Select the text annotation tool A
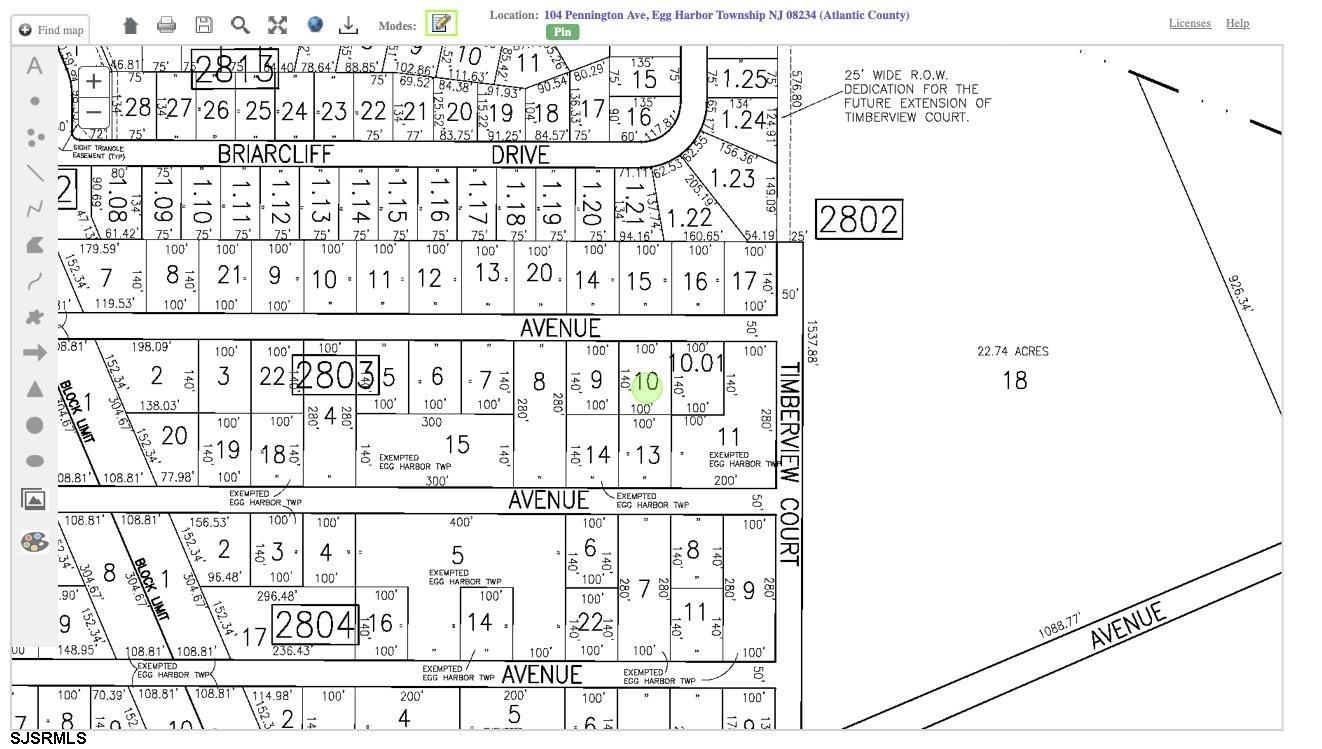 (x=34, y=66)
